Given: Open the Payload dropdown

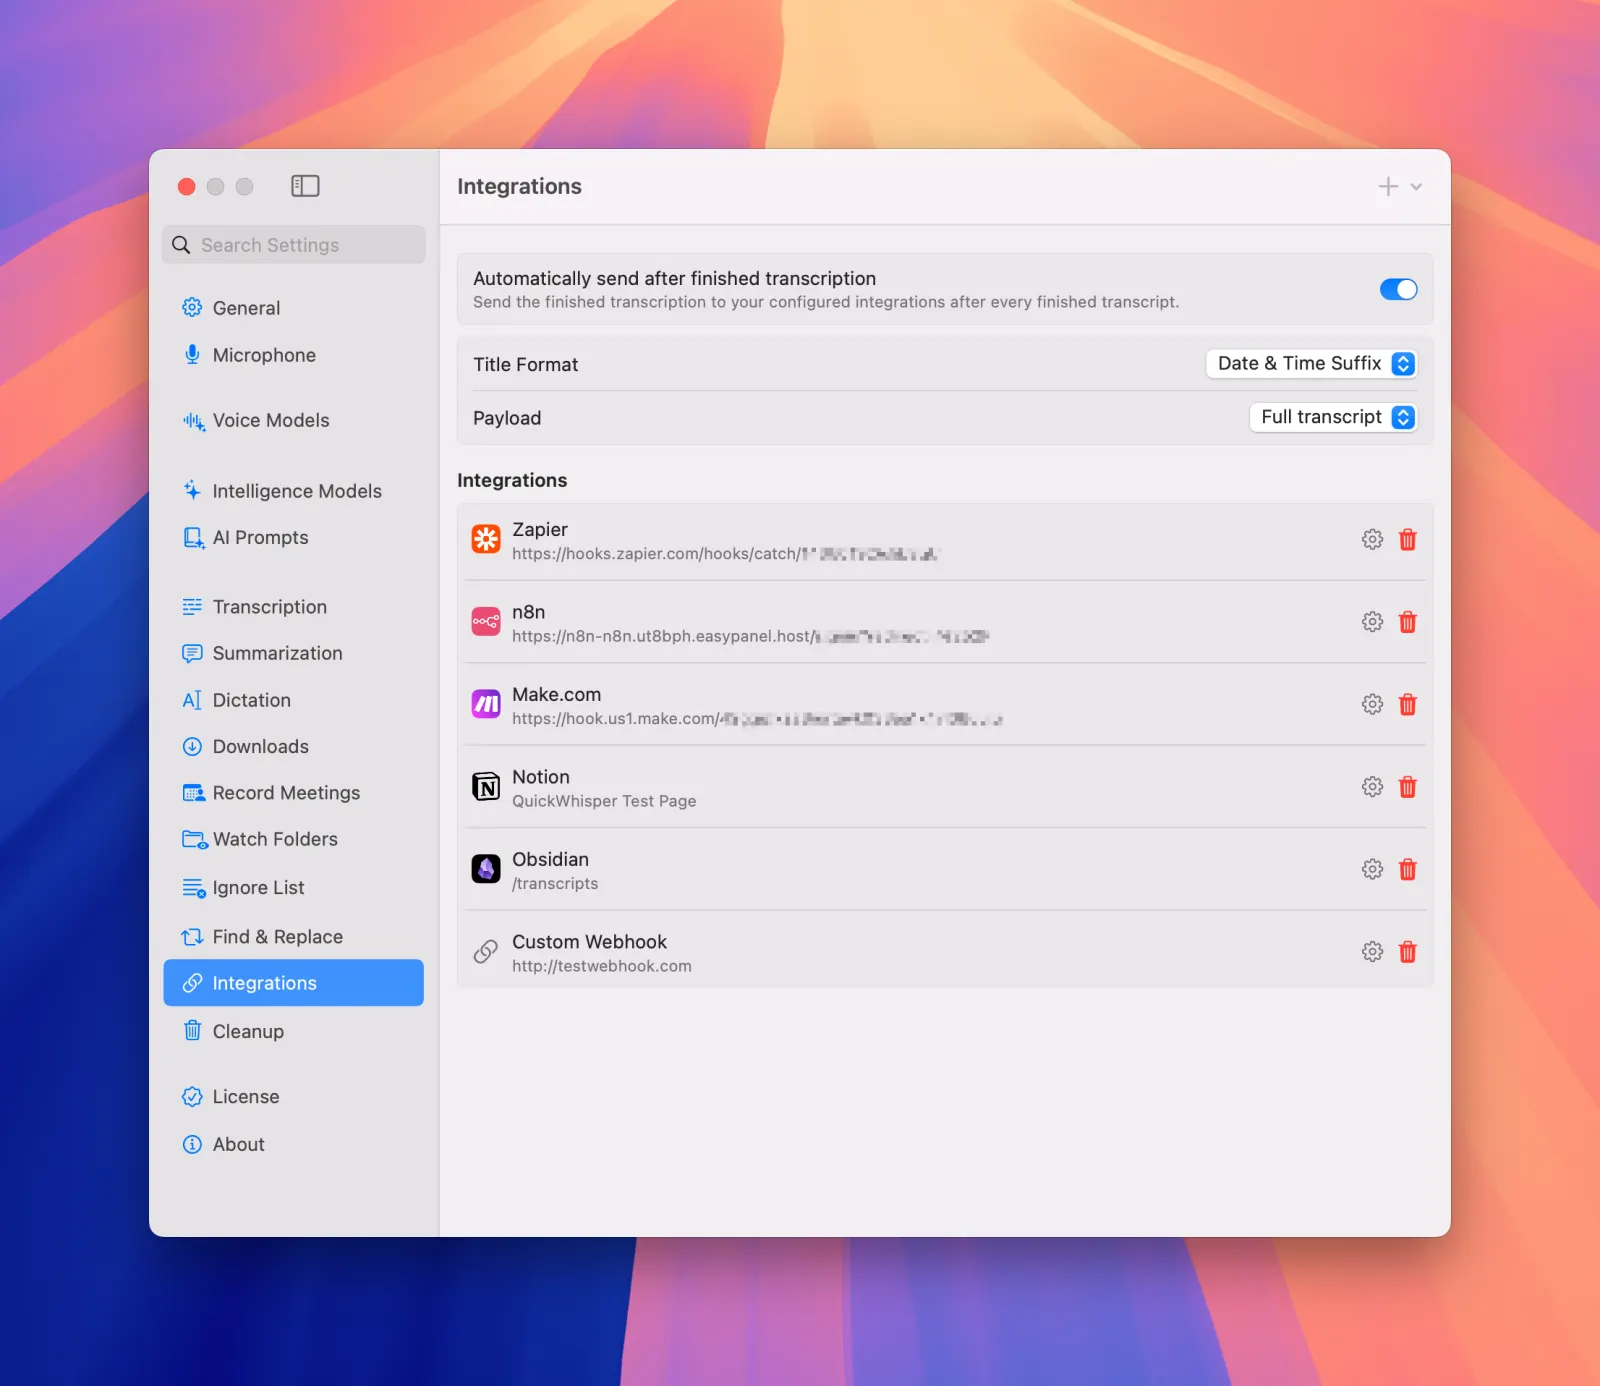Looking at the screenshot, I should click(1333, 417).
